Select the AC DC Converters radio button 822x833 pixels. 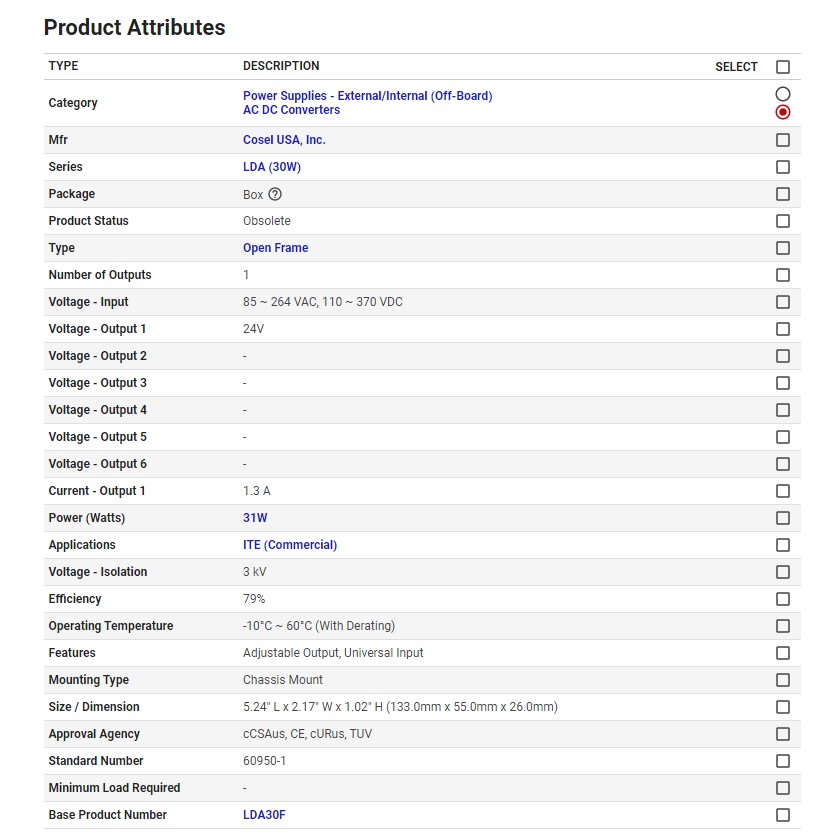click(783, 112)
